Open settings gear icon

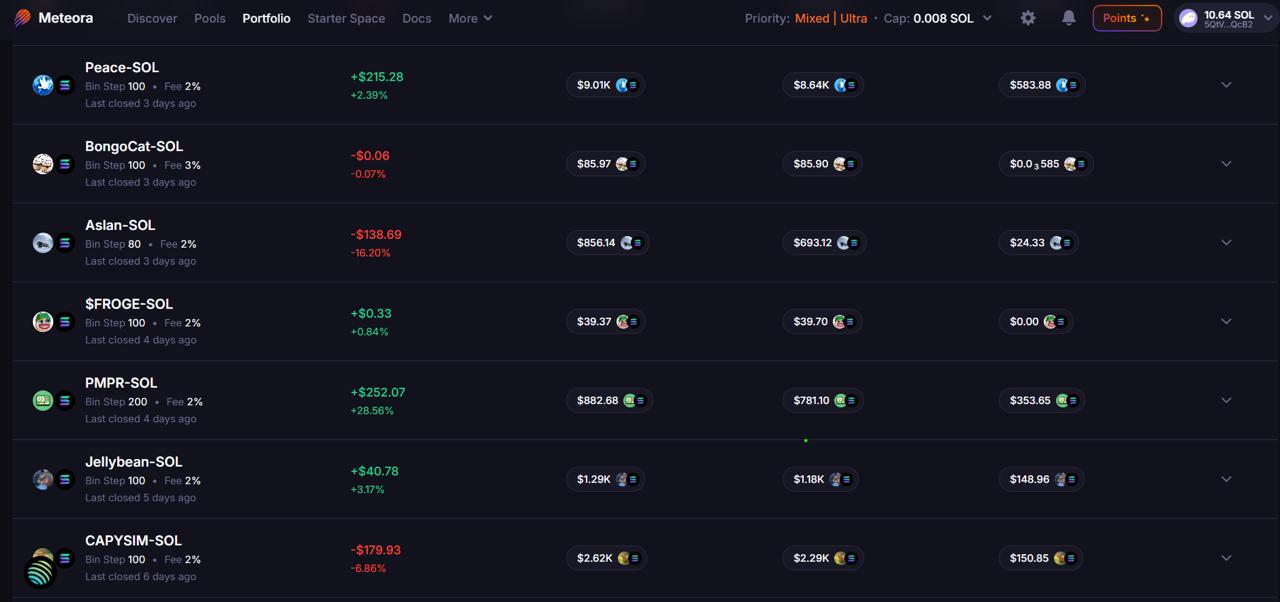pos(1028,18)
